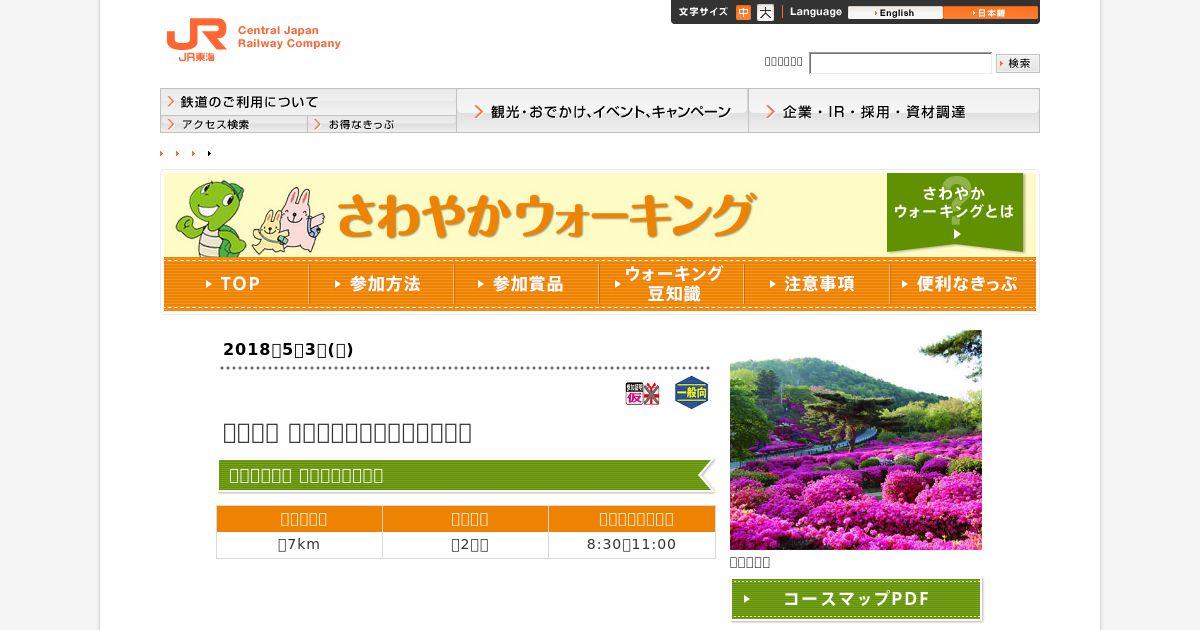This screenshot has height=630, width=1200.
Task: Click the 一般向 hexagon badge icon
Action: pos(691,393)
